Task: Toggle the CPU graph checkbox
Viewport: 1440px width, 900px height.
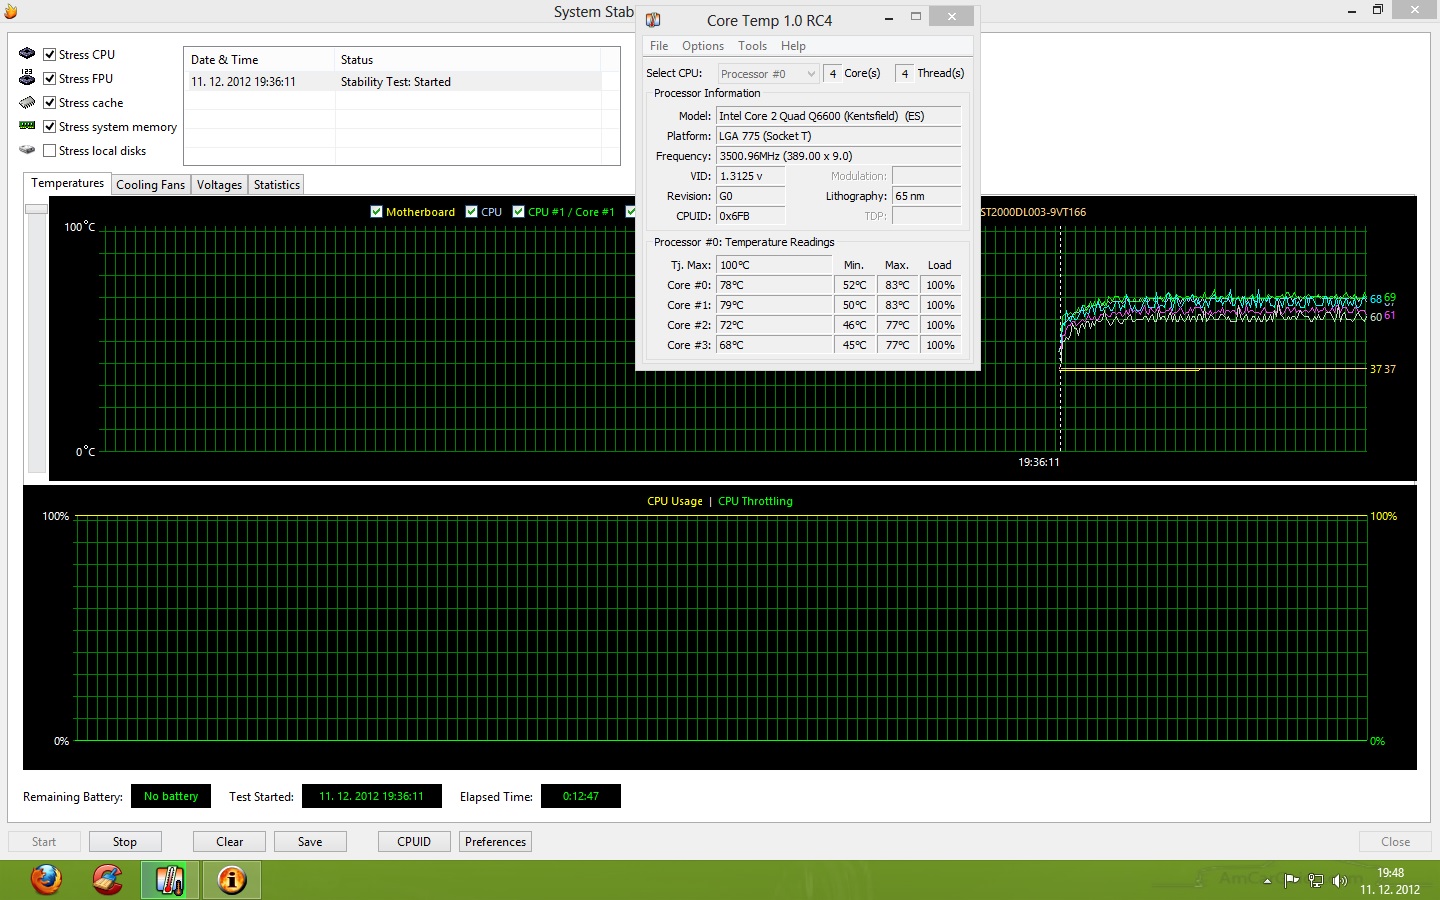Action: tap(472, 212)
